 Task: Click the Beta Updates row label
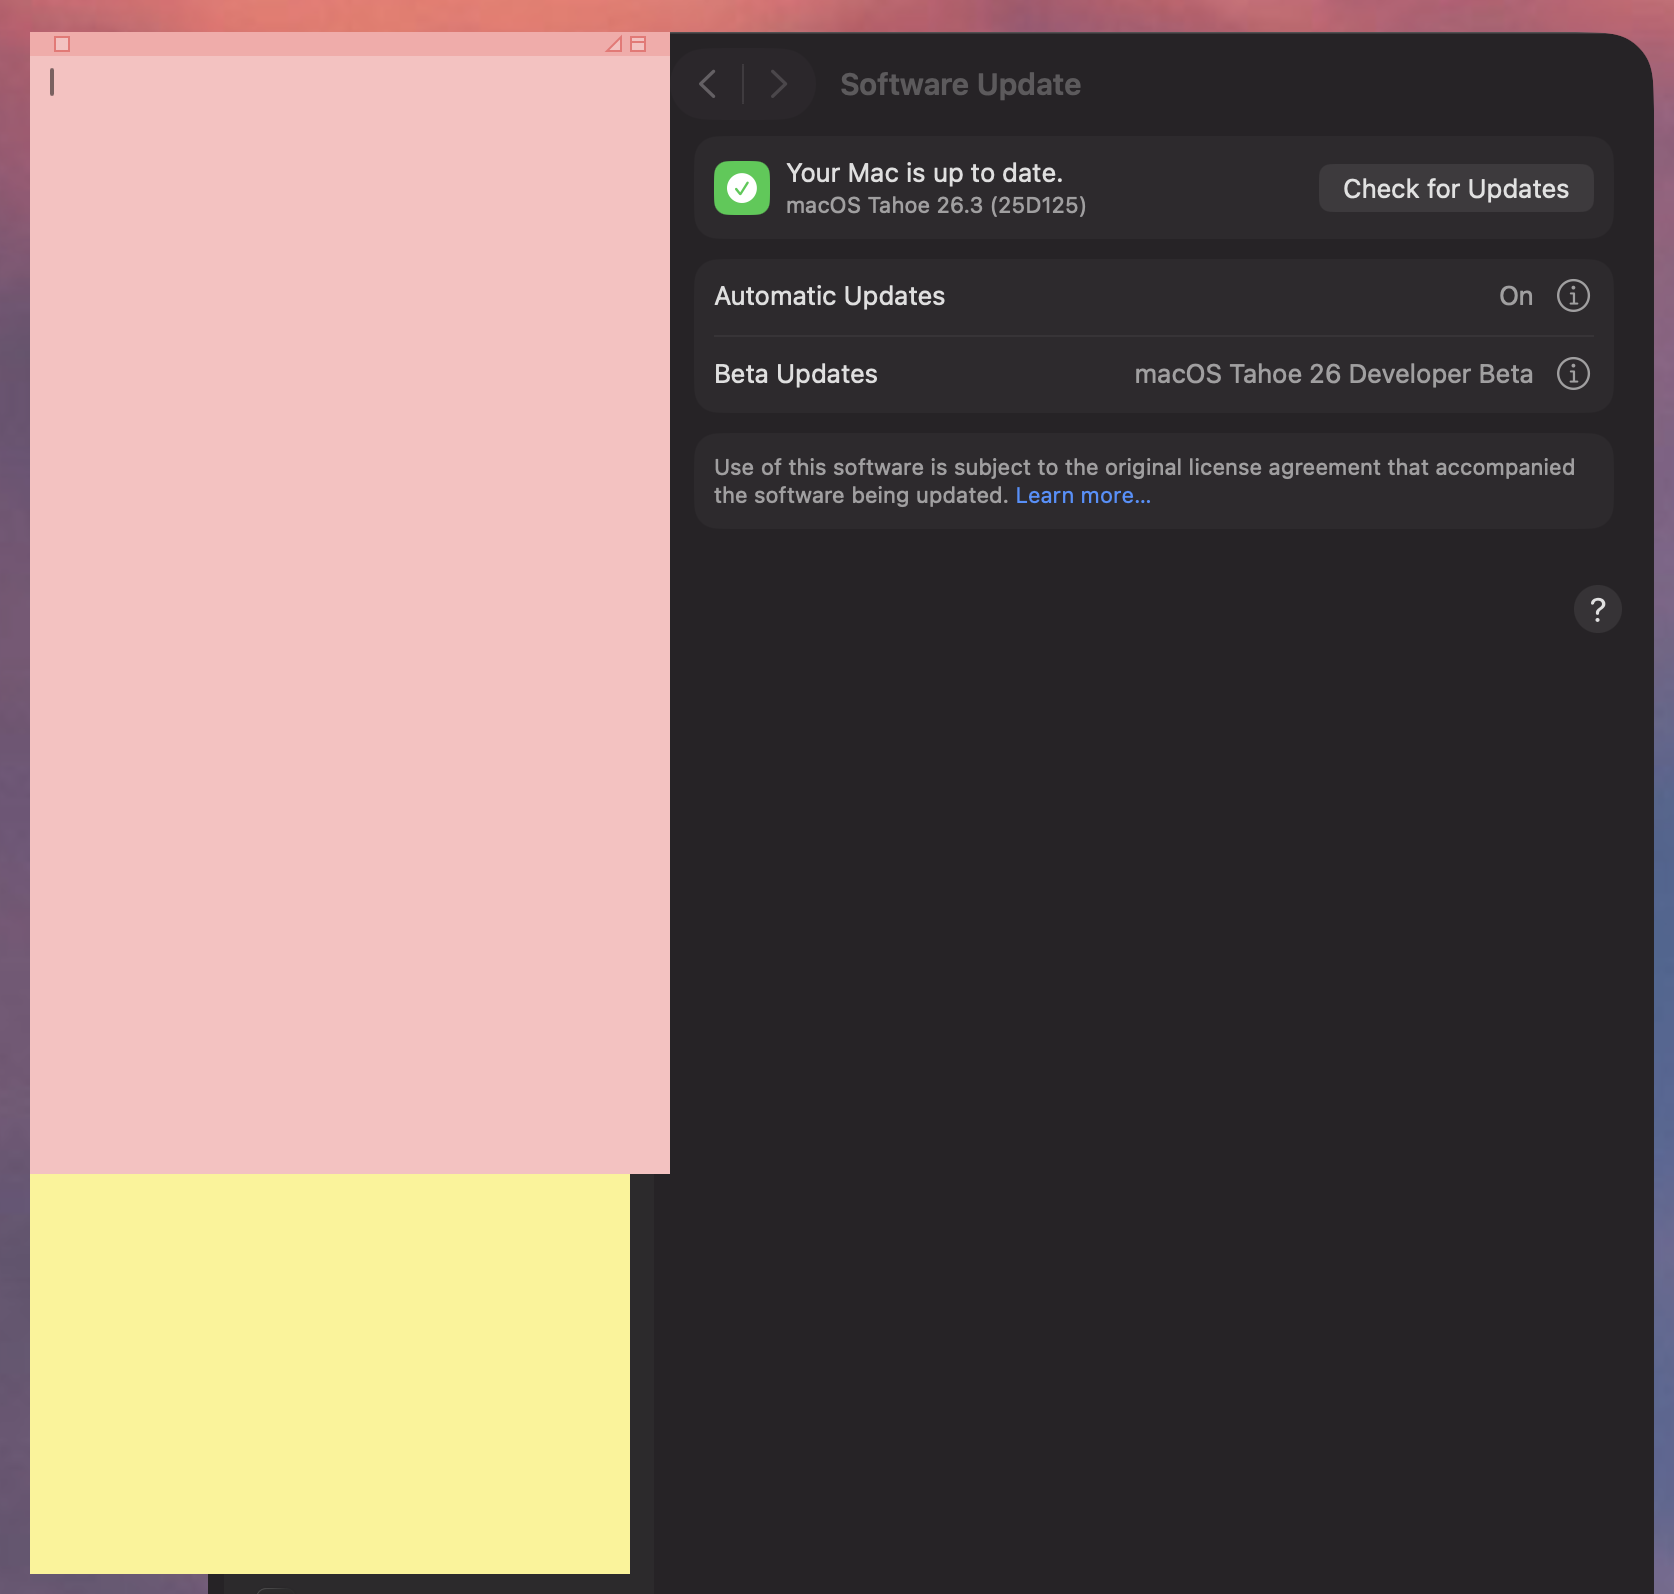tap(796, 374)
